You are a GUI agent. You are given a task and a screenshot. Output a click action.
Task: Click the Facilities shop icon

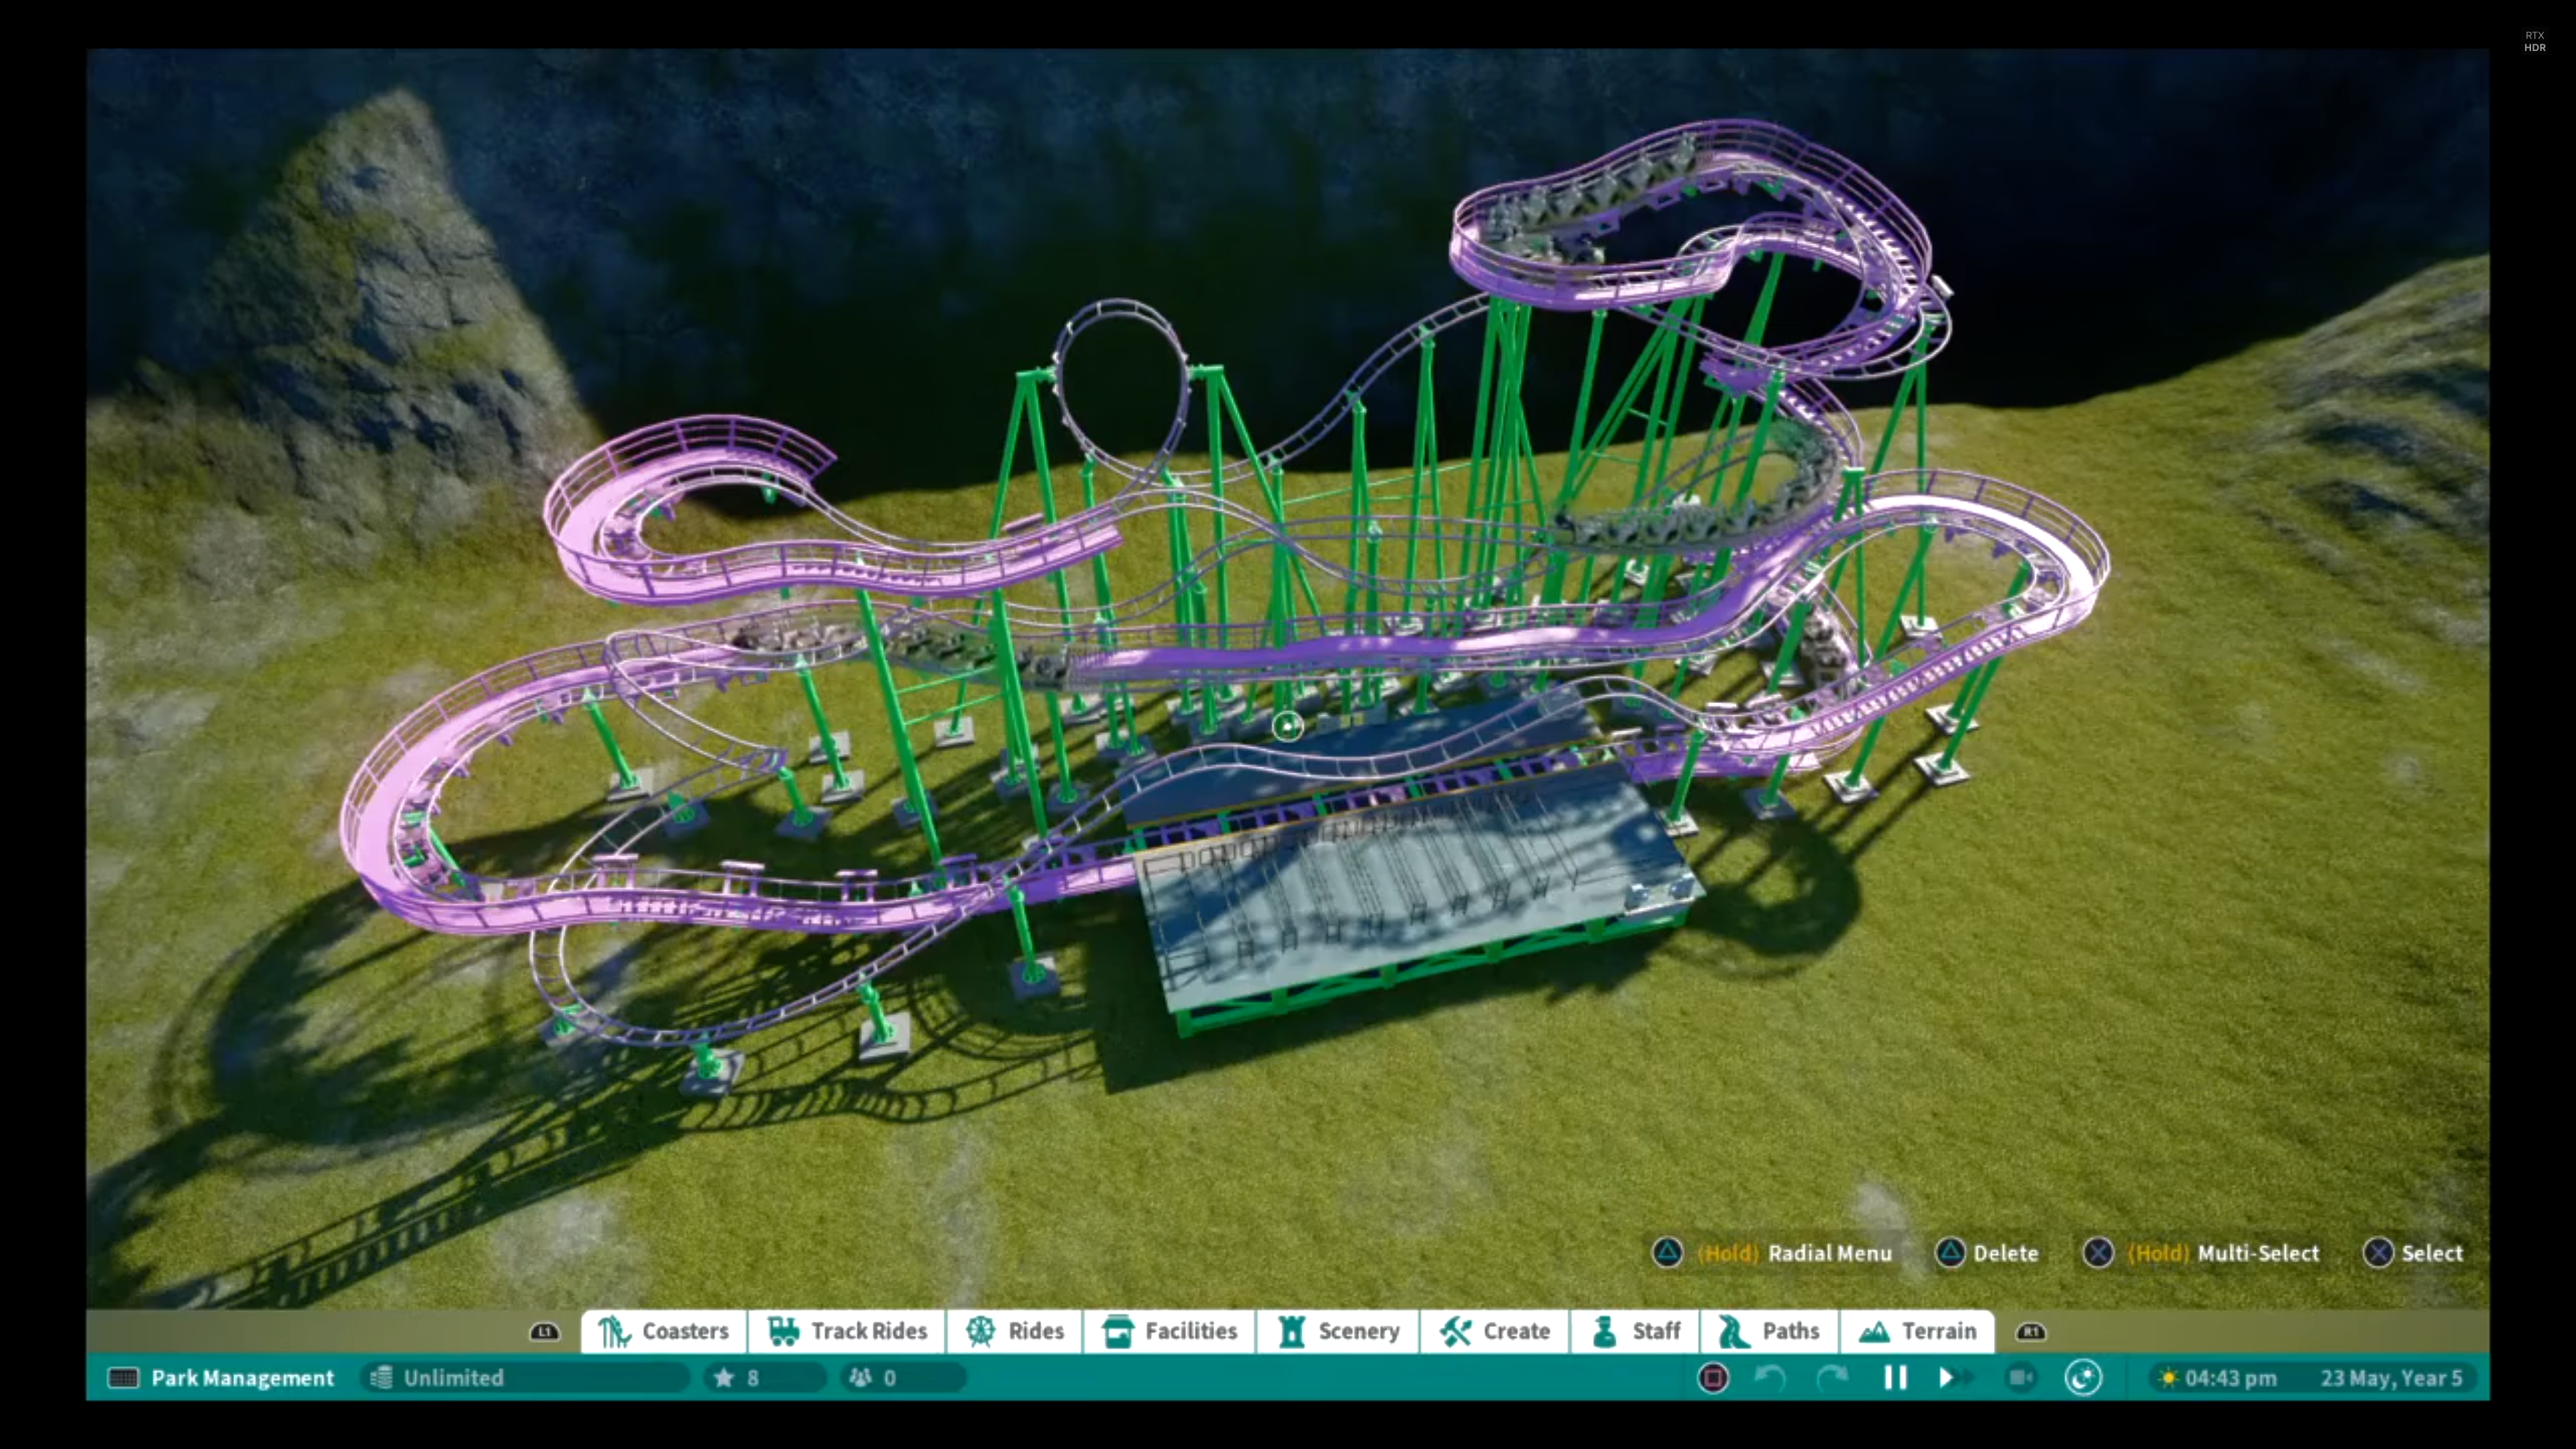point(1117,1331)
